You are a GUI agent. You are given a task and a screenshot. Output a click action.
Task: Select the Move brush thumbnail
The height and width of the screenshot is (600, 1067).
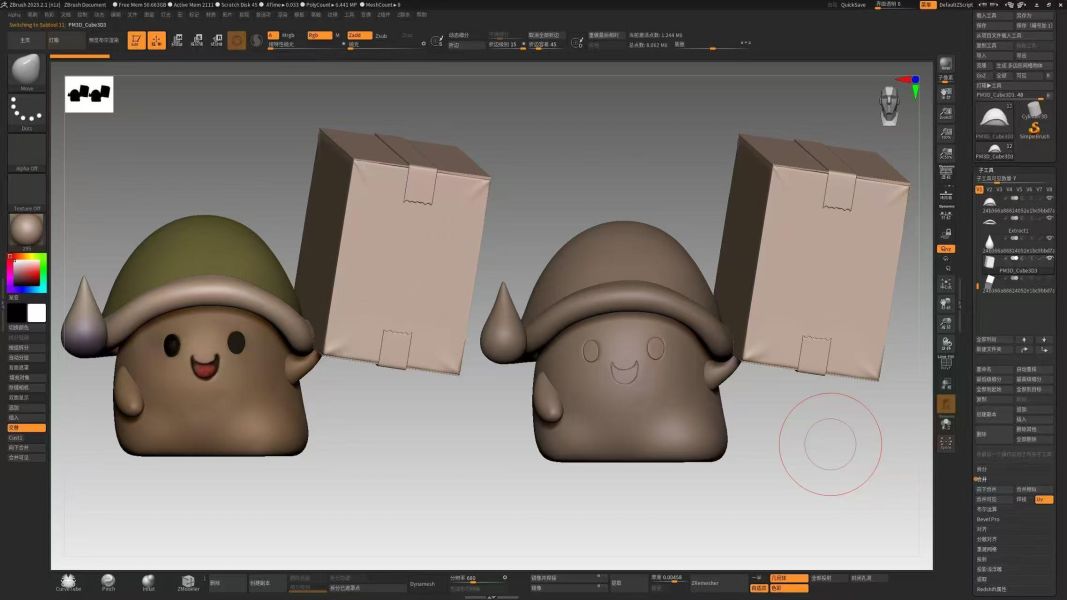pos(27,72)
